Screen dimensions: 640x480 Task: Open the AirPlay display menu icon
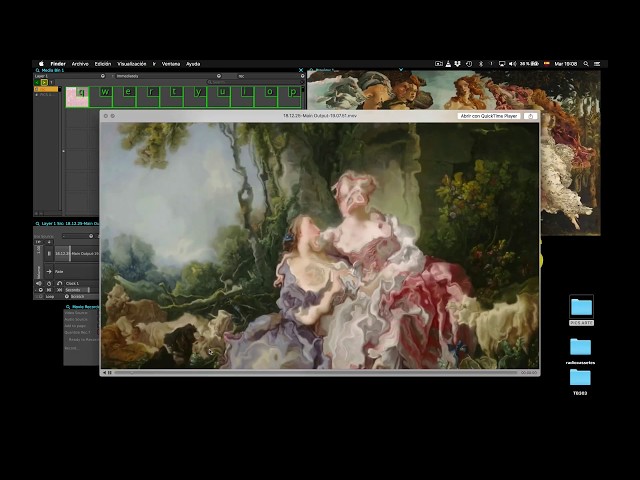coord(502,64)
